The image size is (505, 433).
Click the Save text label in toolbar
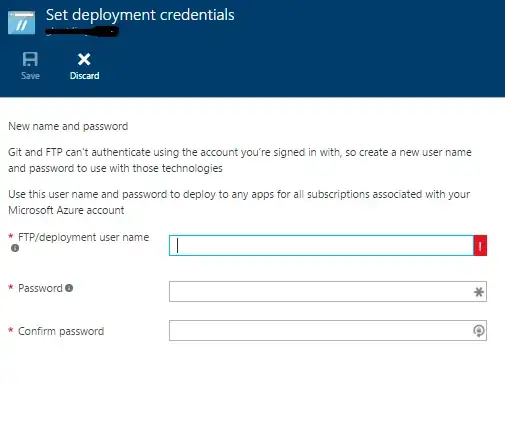click(x=30, y=76)
